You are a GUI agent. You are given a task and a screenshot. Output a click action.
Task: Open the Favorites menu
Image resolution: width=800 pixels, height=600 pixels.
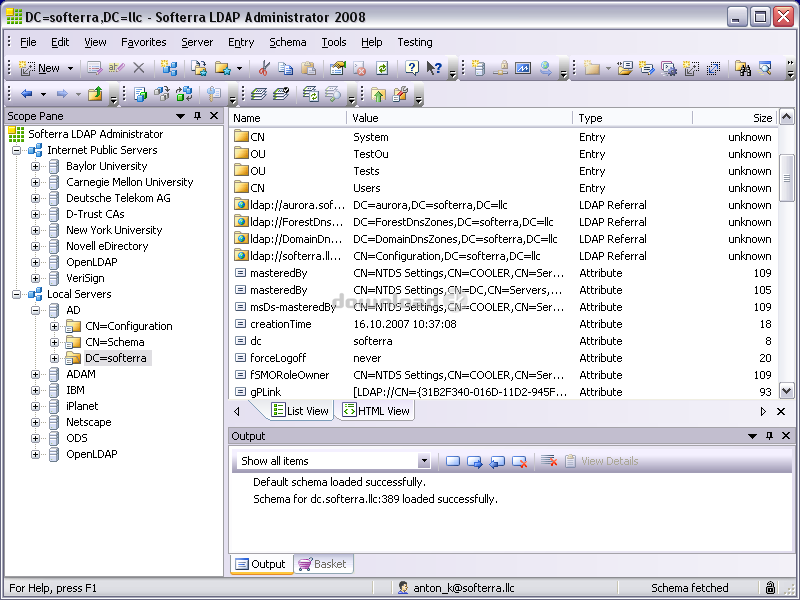coord(143,42)
